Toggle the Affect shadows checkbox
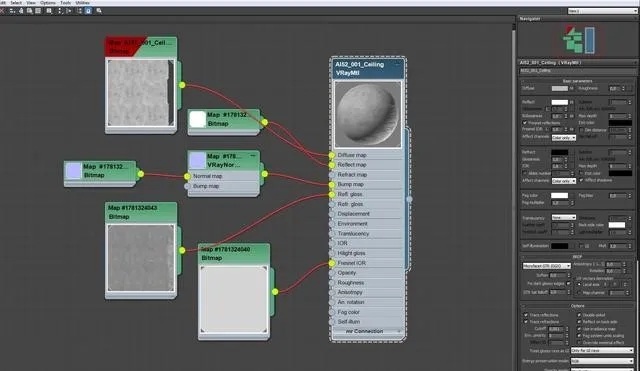 click(x=581, y=180)
